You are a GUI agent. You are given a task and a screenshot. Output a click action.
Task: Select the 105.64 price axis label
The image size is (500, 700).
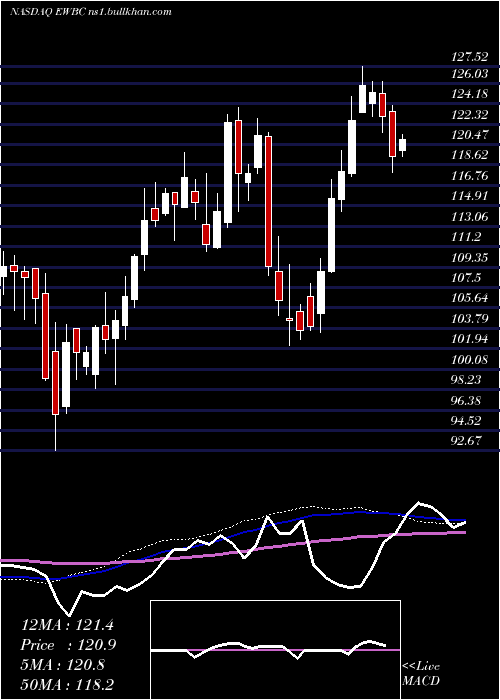pos(469,298)
